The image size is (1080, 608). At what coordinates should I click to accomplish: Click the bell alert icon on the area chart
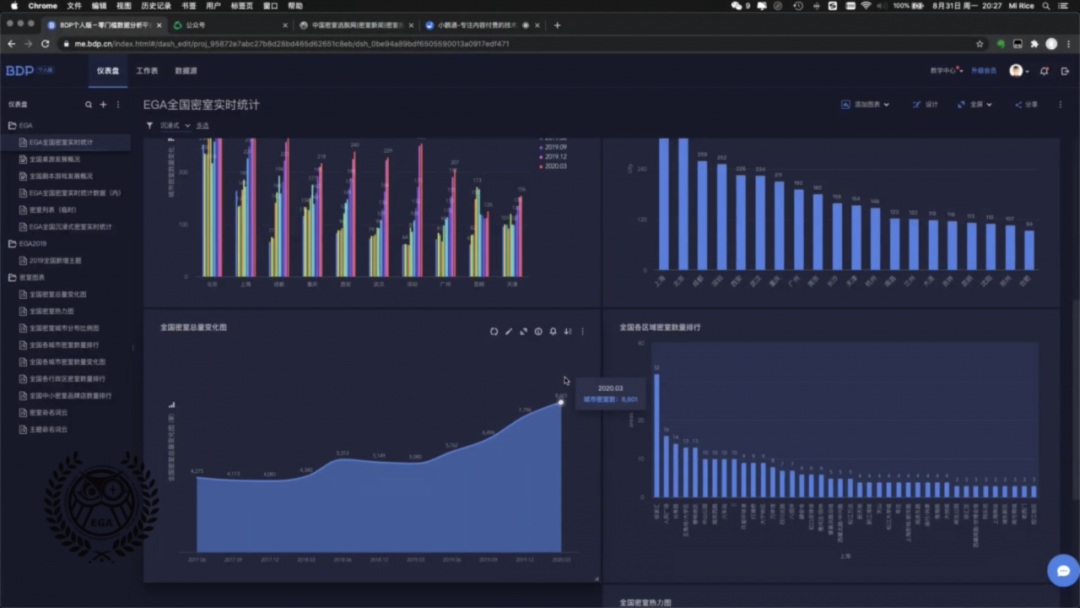[x=553, y=331]
